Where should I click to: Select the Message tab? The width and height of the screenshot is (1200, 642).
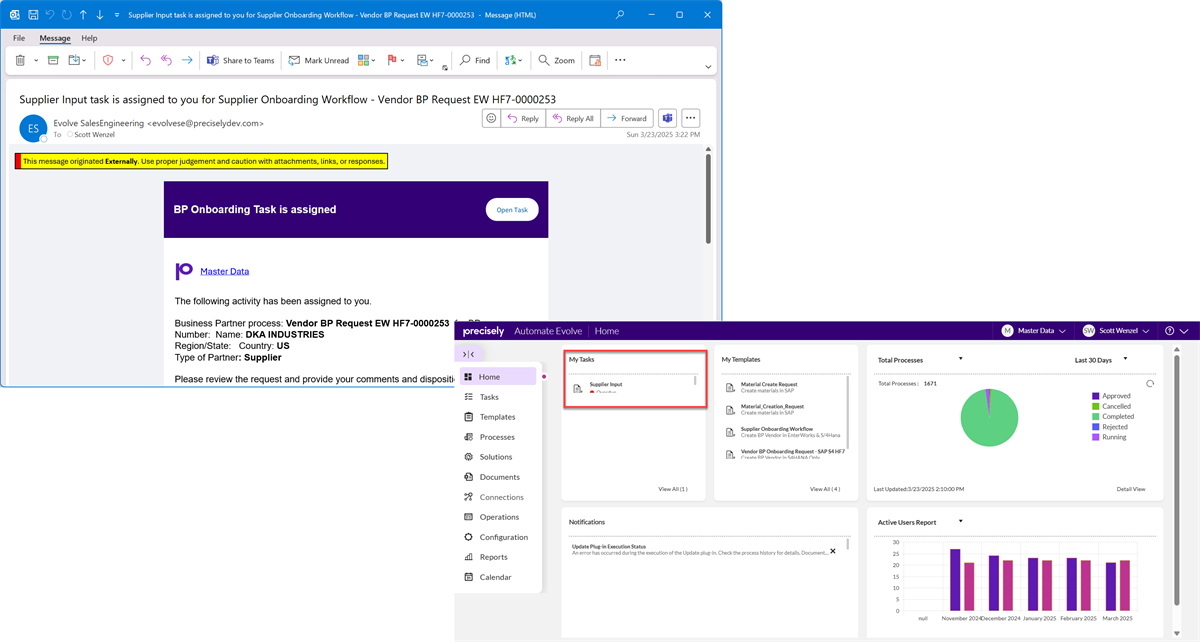tap(55, 38)
